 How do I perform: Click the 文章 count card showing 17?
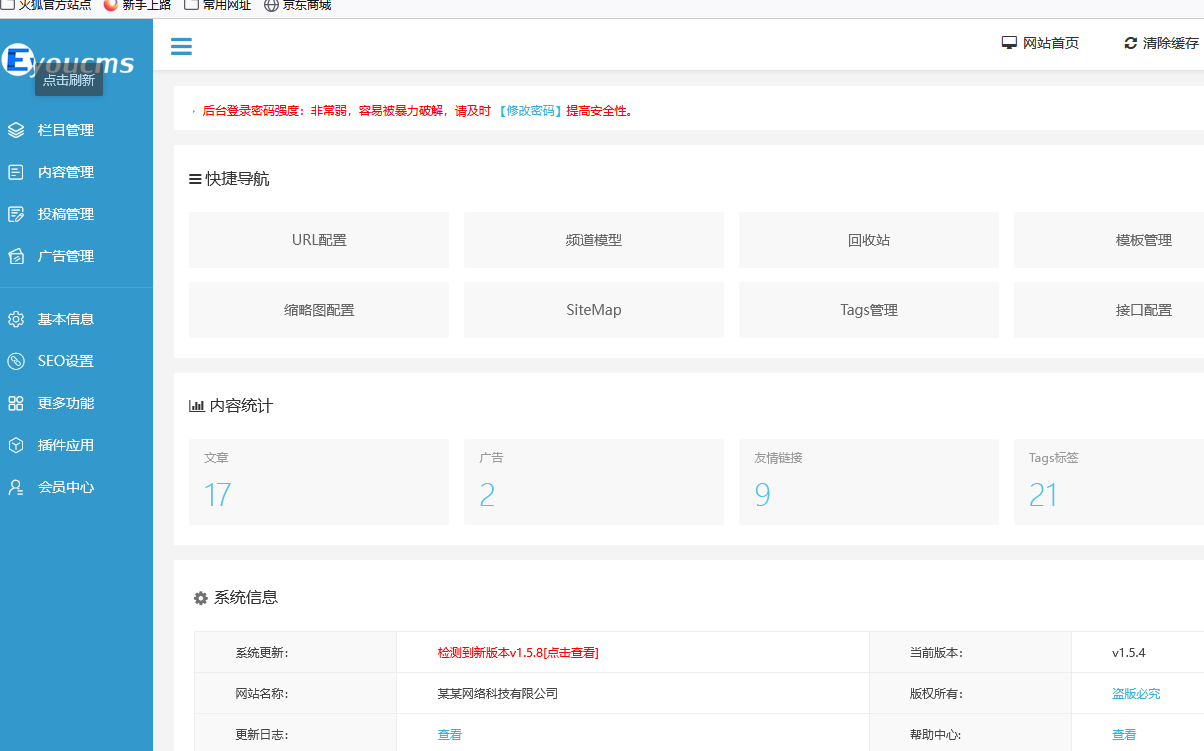319,481
